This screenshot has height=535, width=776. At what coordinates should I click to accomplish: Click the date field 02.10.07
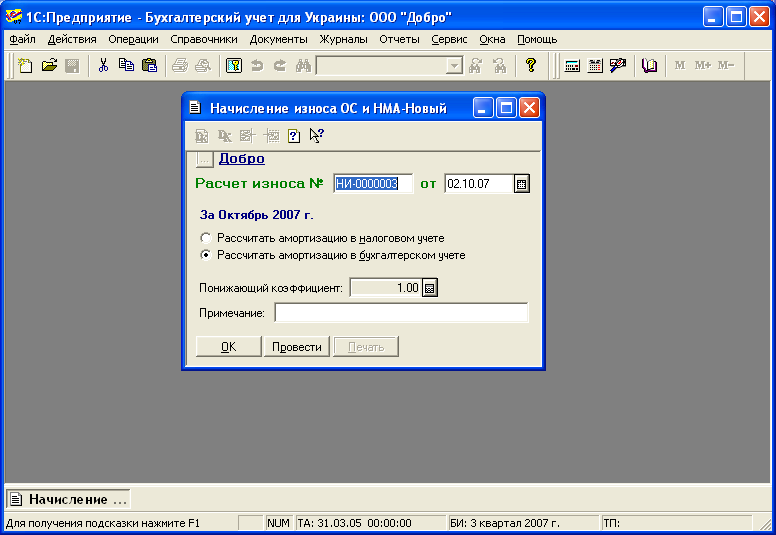pyautogui.click(x=479, y=184)
